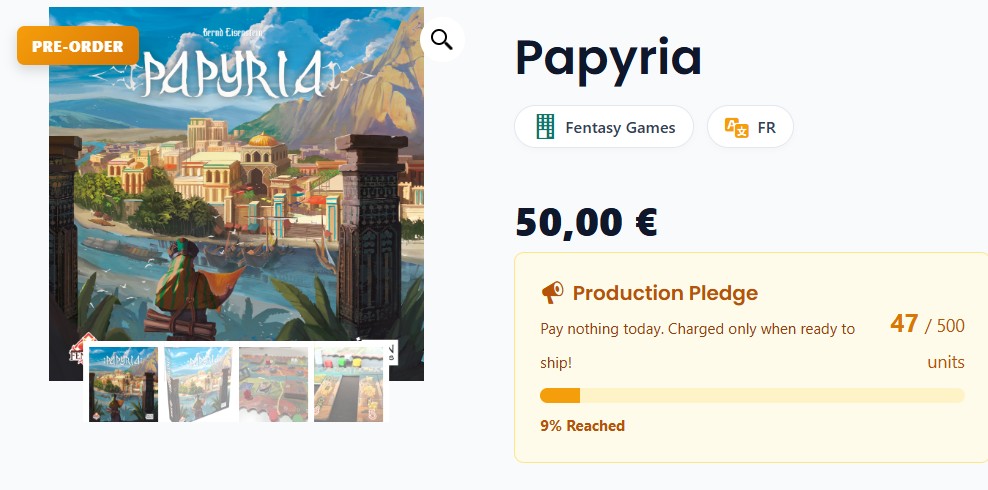Open the fourth thumbnail of player boards
Viewport: 988px width, 490px height.
348,384
